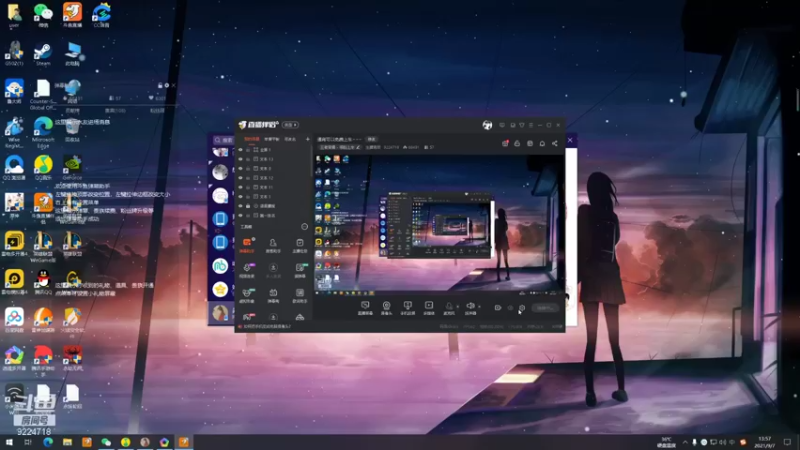Open the orange highlighted toolbox tool

(247, 245)
